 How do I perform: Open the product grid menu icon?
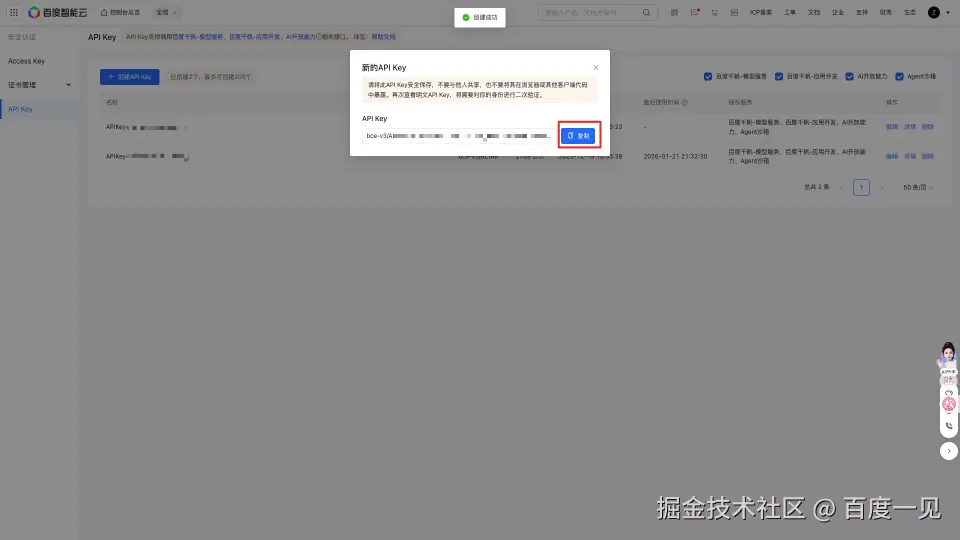pyautogui.click(x=13, y=12)
